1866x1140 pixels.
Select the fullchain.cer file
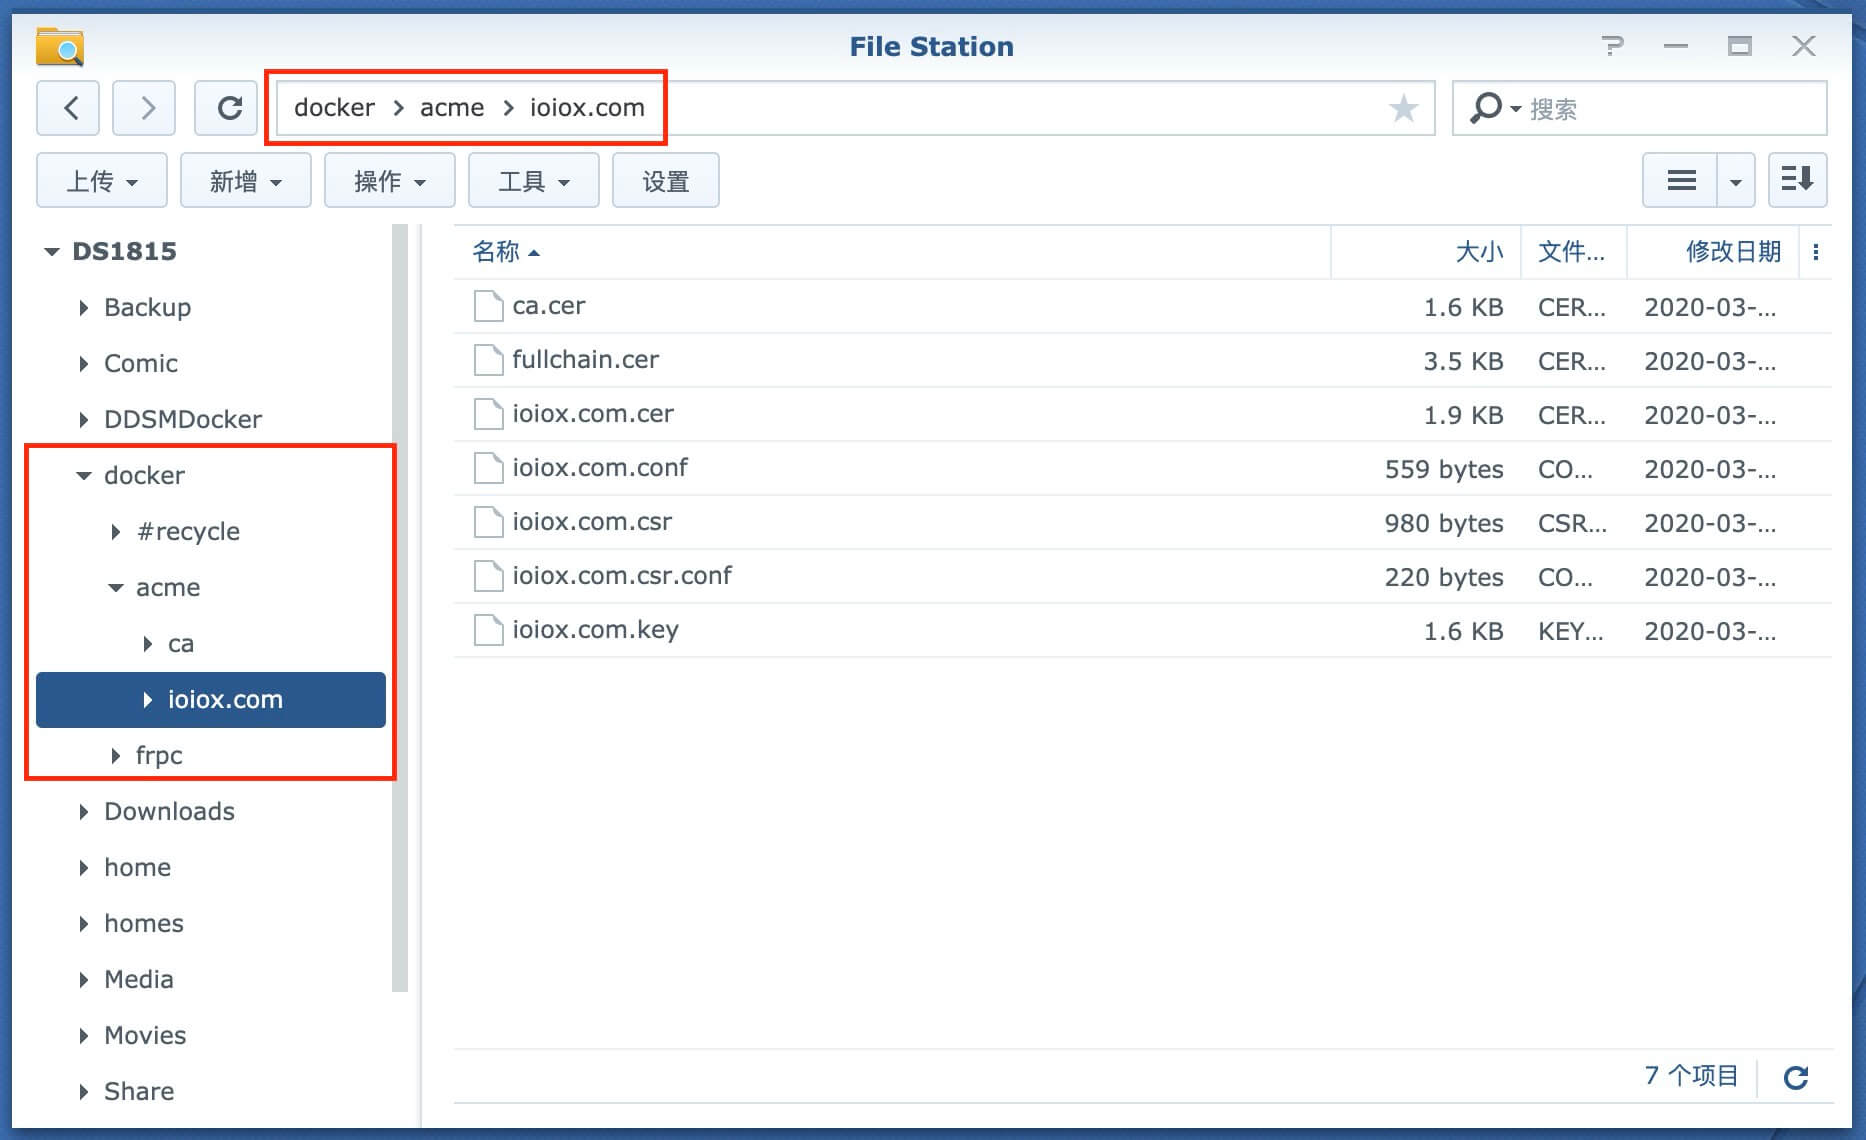(585, 360)
